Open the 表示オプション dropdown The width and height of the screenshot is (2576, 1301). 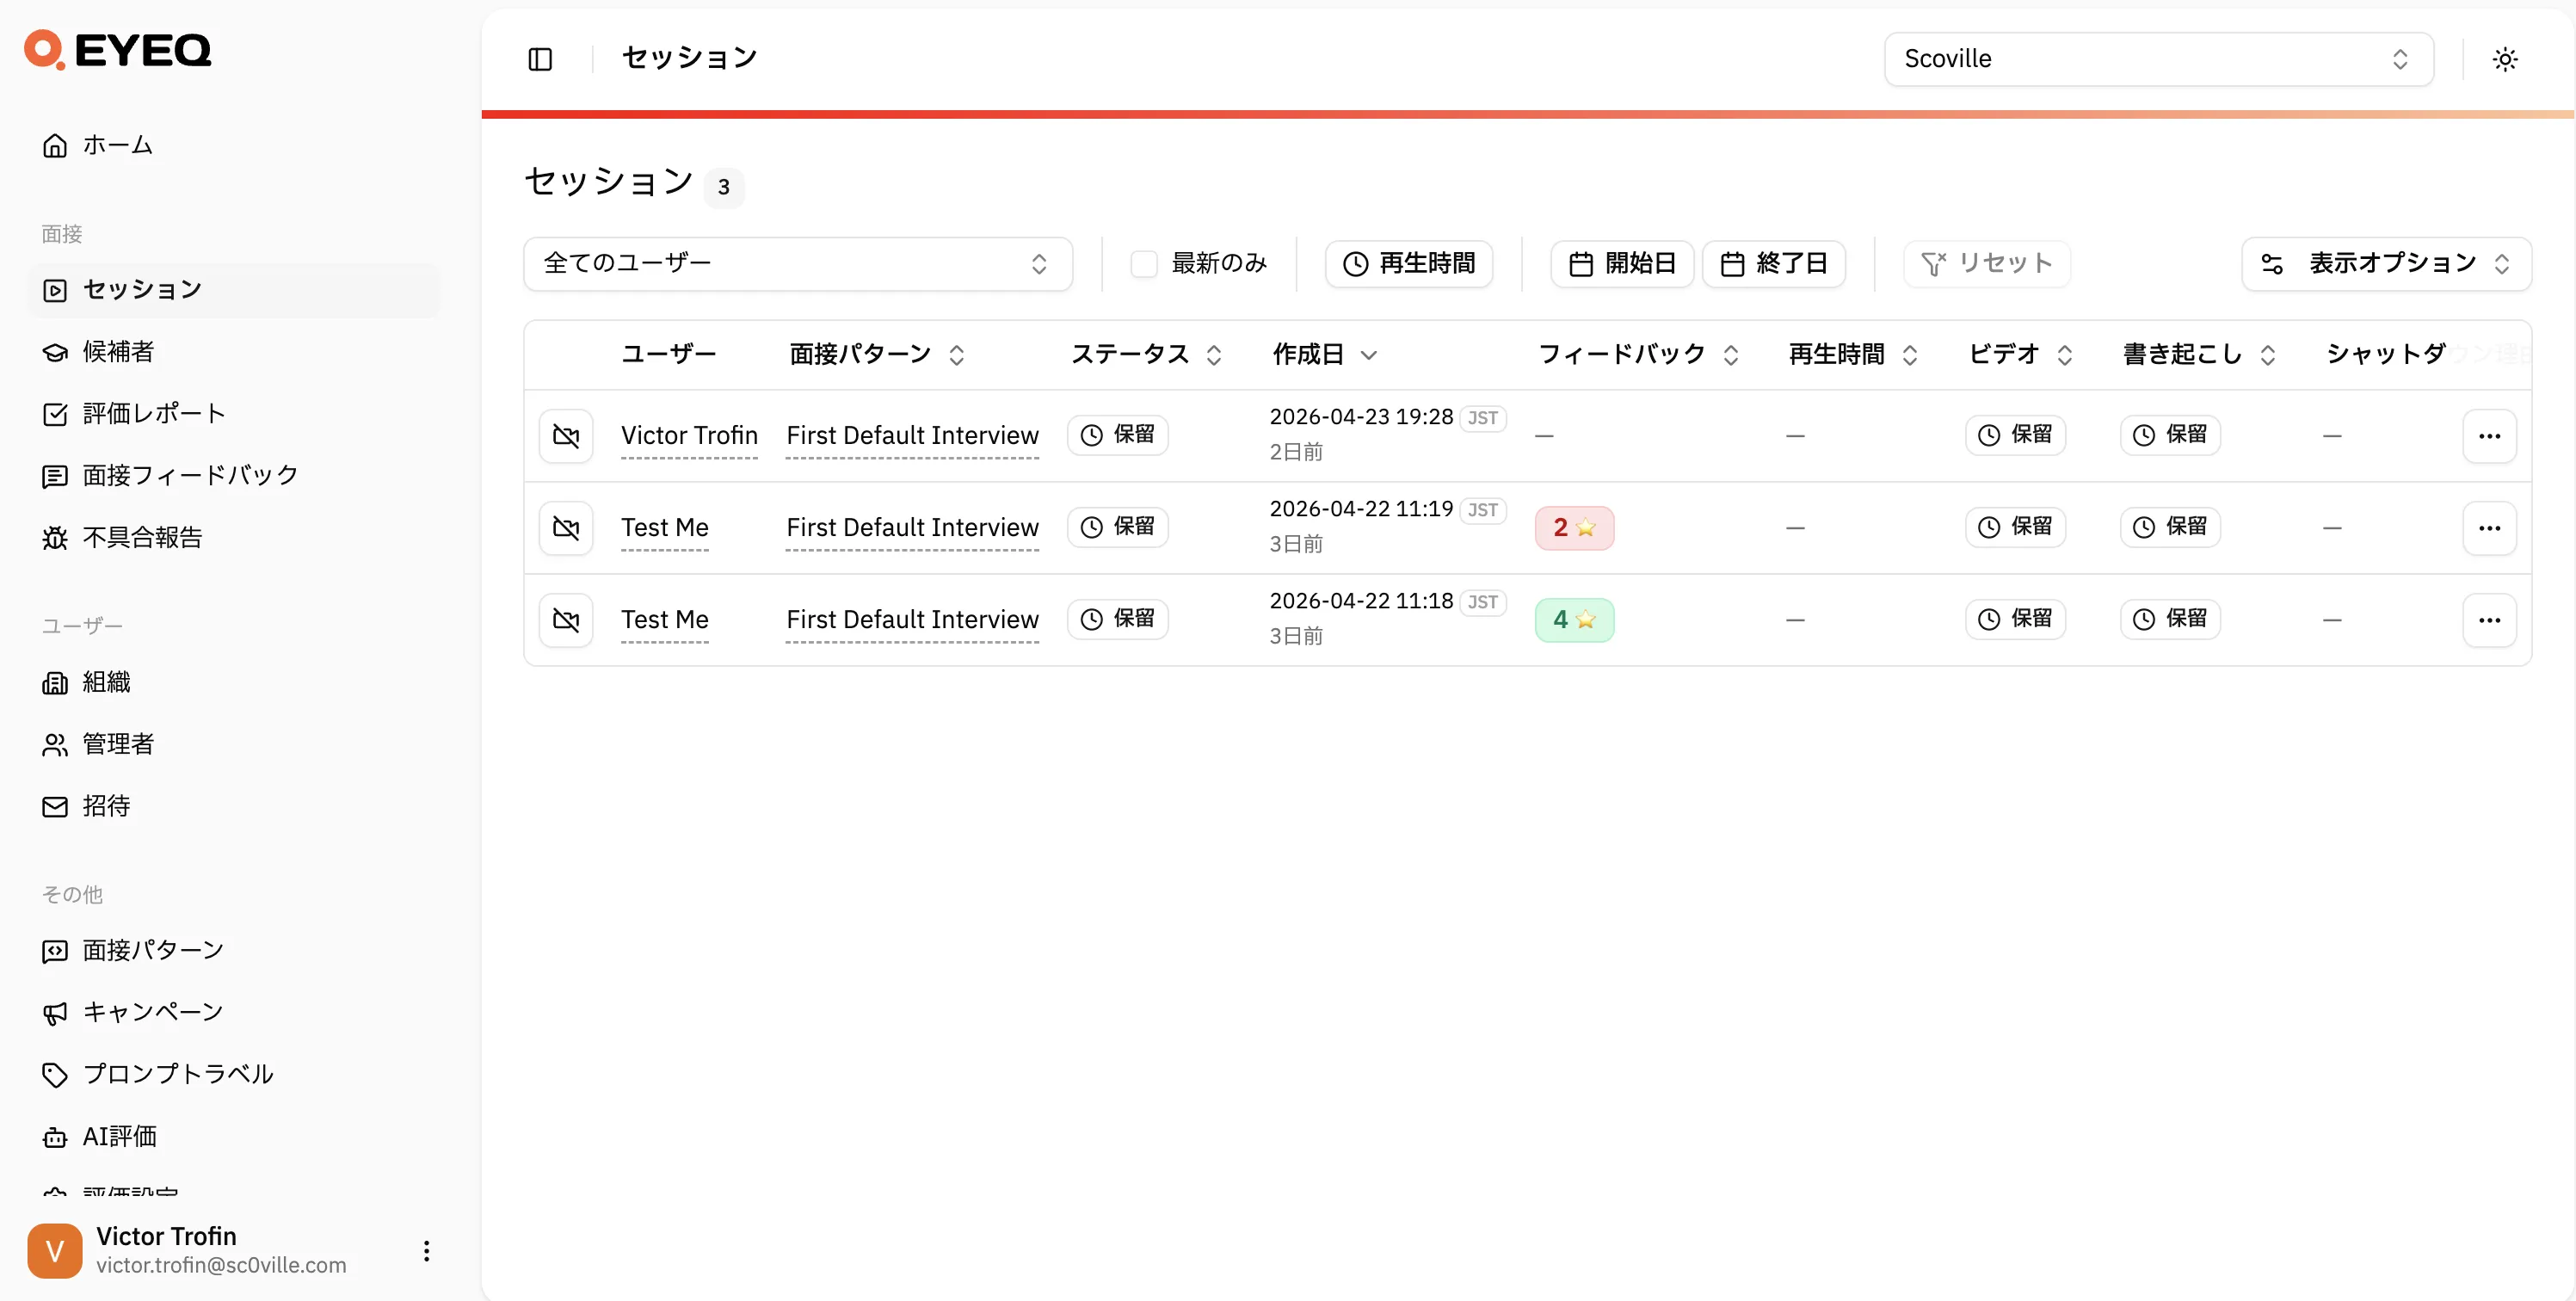click(2387, 263)
